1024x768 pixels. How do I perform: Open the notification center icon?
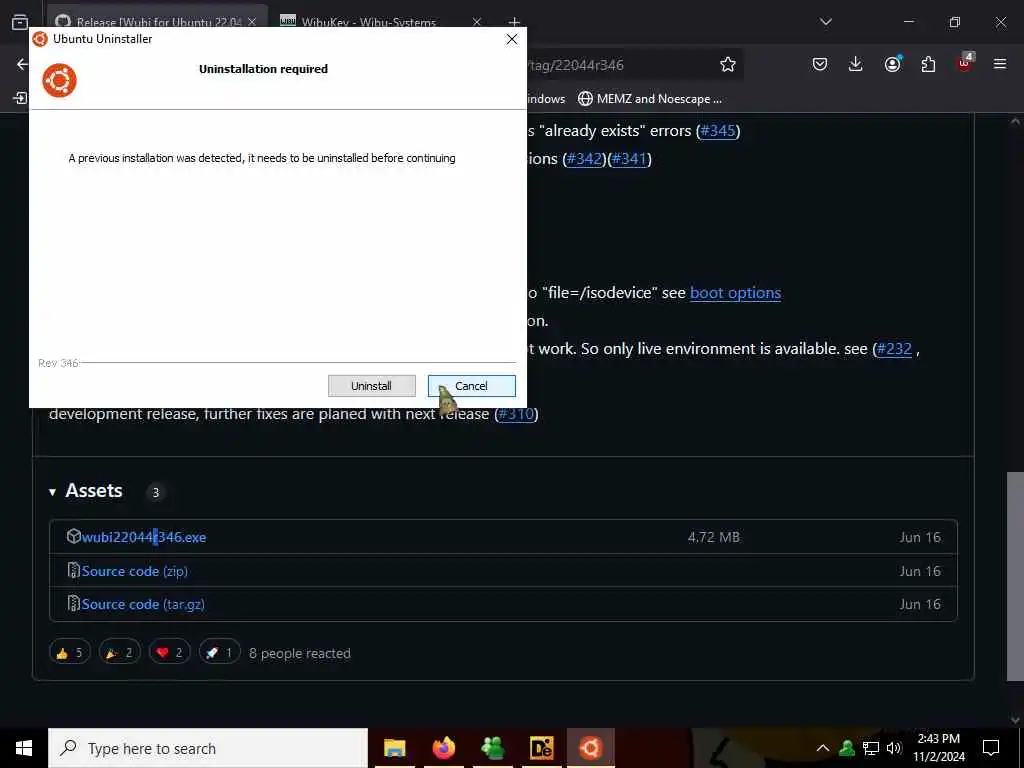click(x=991, y=748)
